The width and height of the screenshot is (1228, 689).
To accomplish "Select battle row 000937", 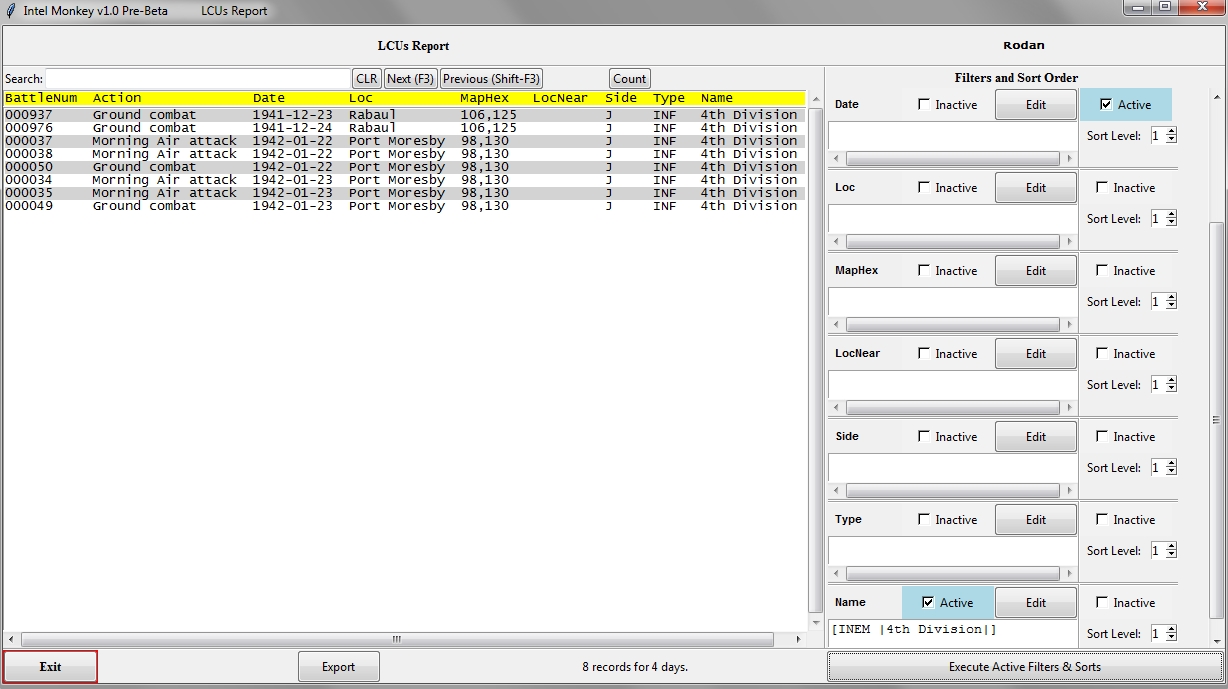I will [404, 114].
